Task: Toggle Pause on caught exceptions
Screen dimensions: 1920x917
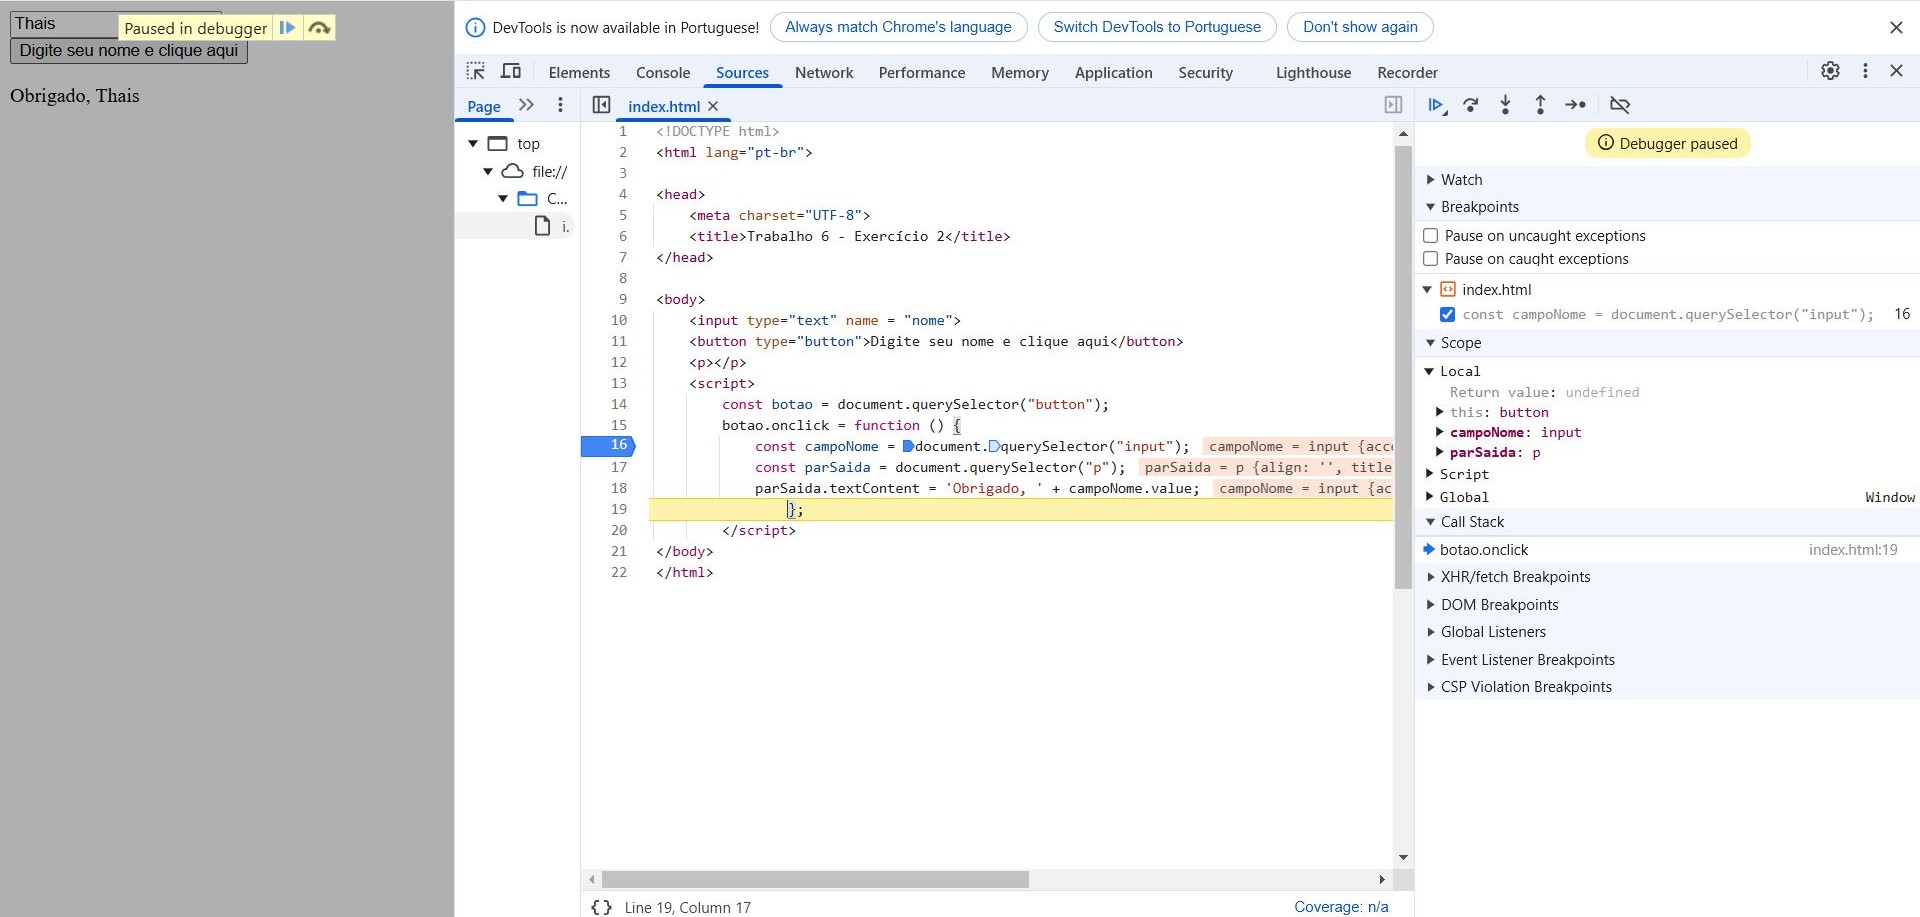Action: tap(1431, 259)
